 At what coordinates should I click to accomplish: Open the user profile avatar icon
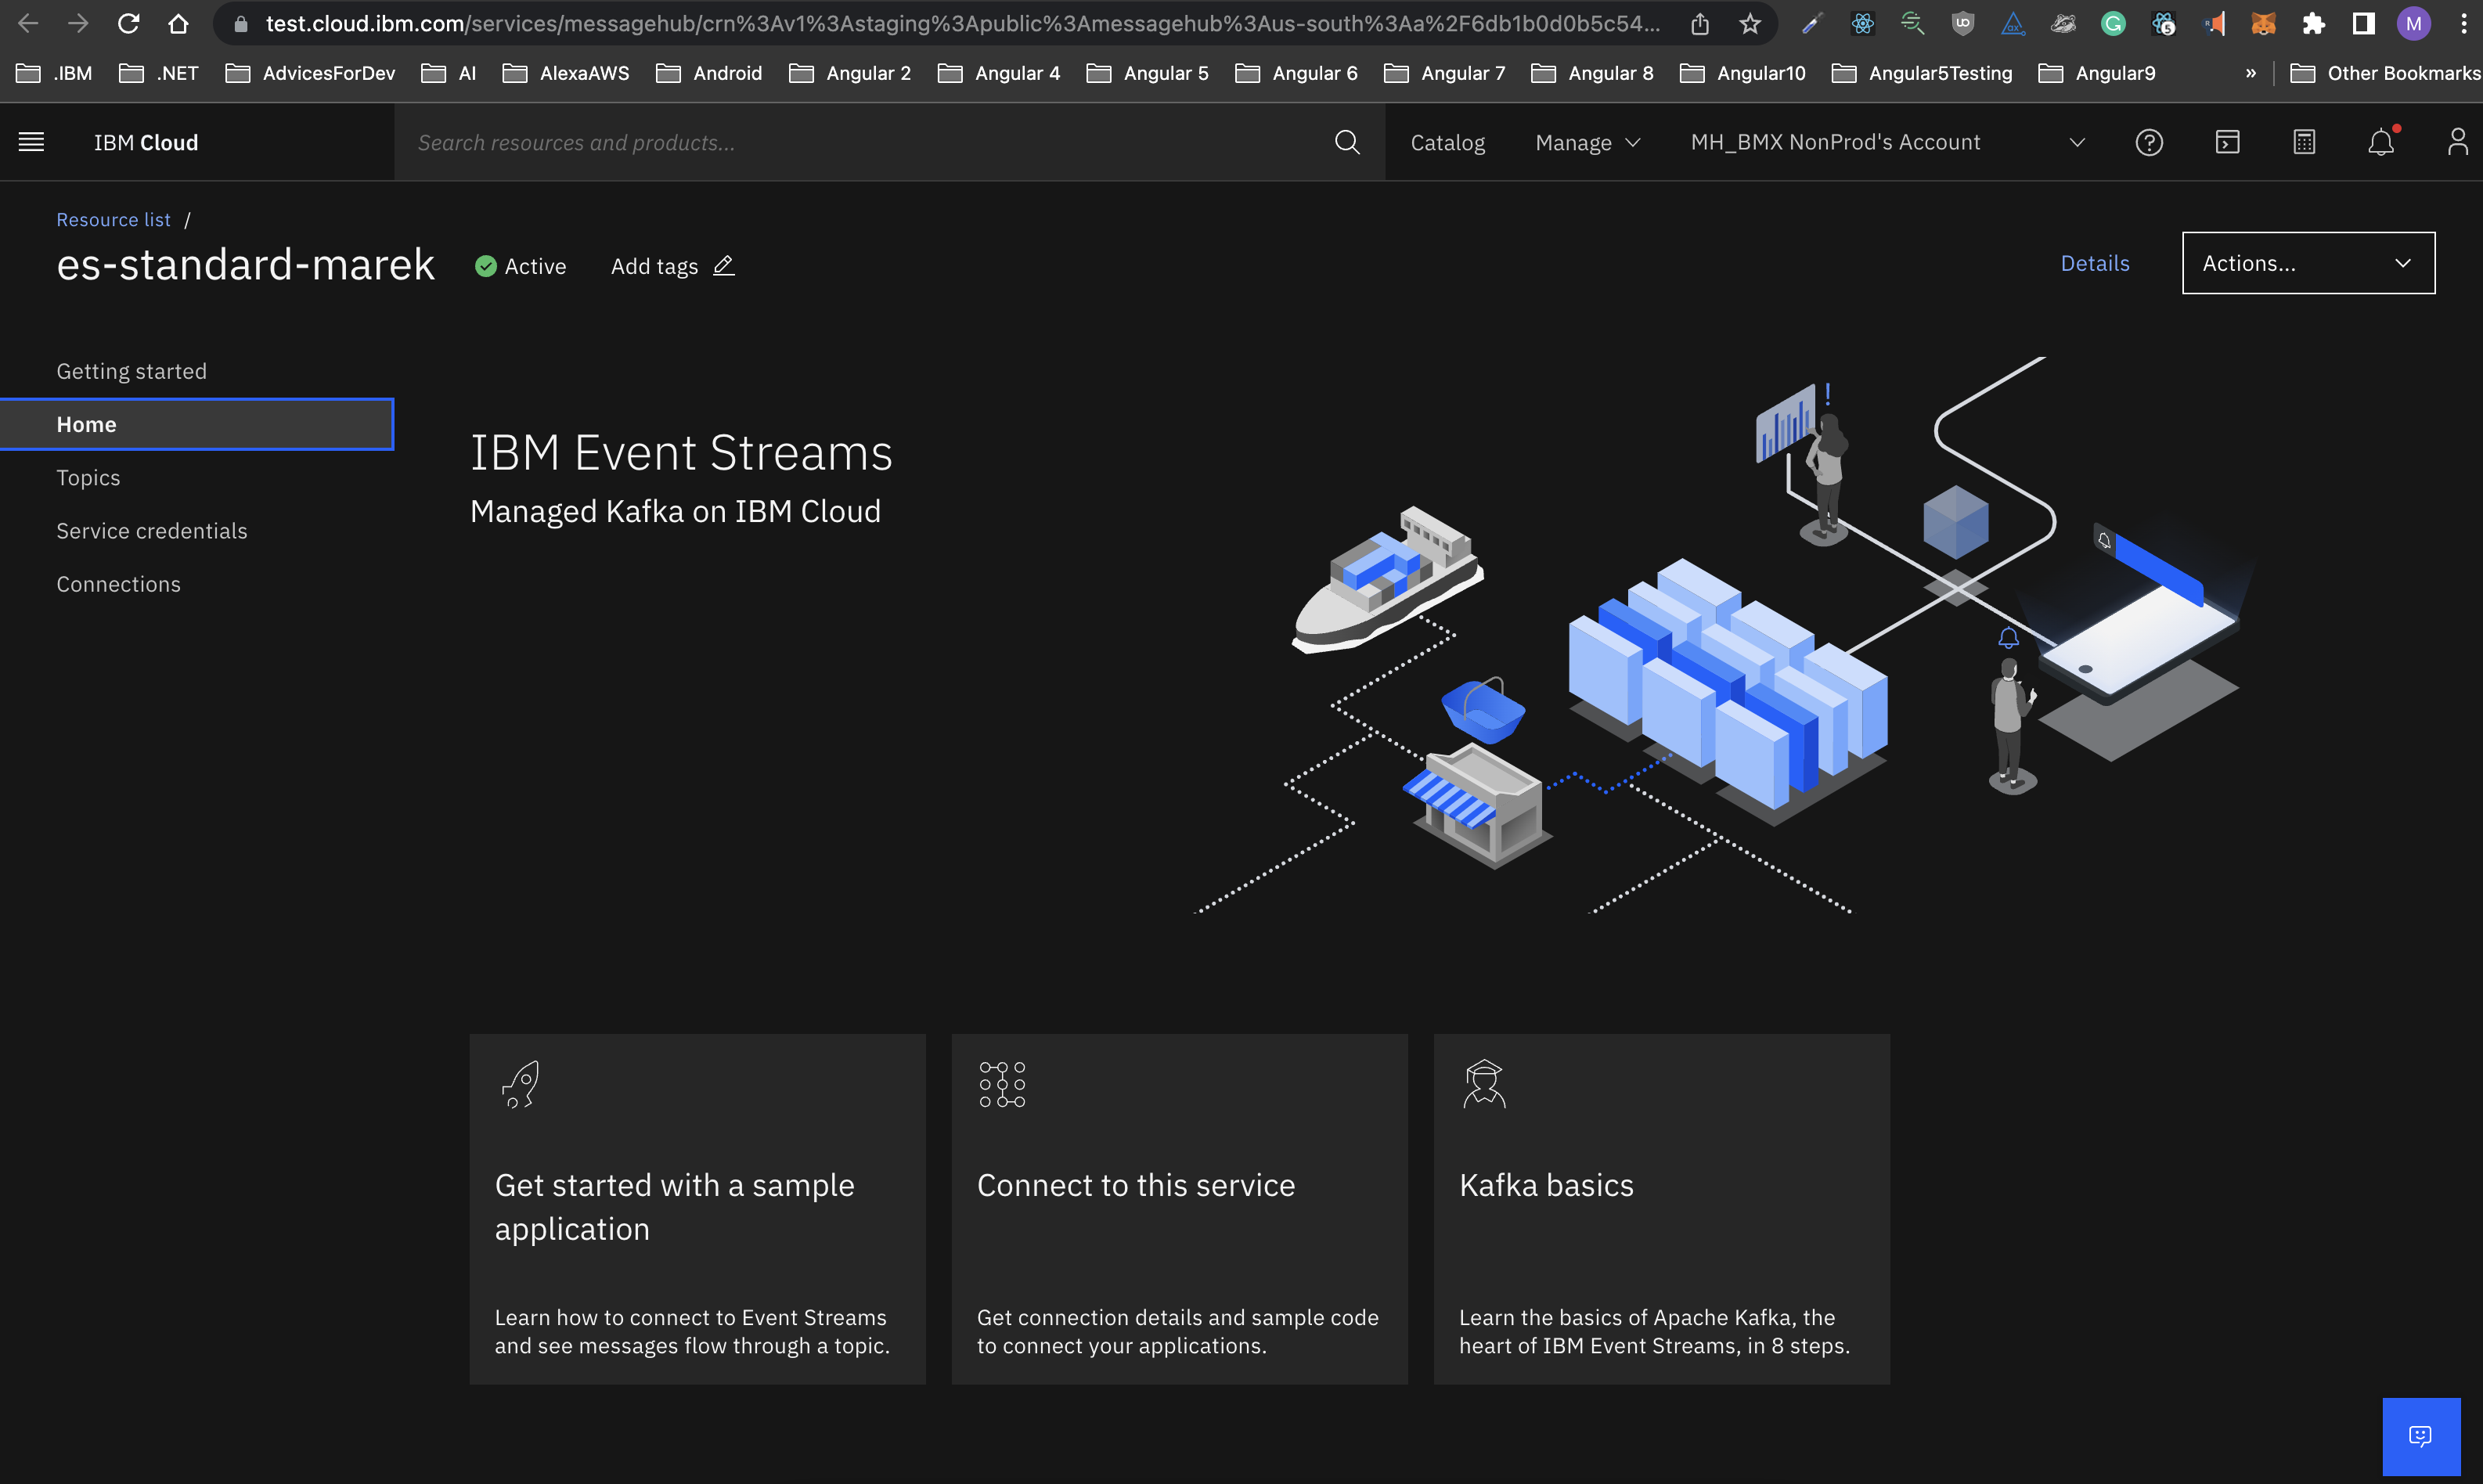click(2458, 142)
